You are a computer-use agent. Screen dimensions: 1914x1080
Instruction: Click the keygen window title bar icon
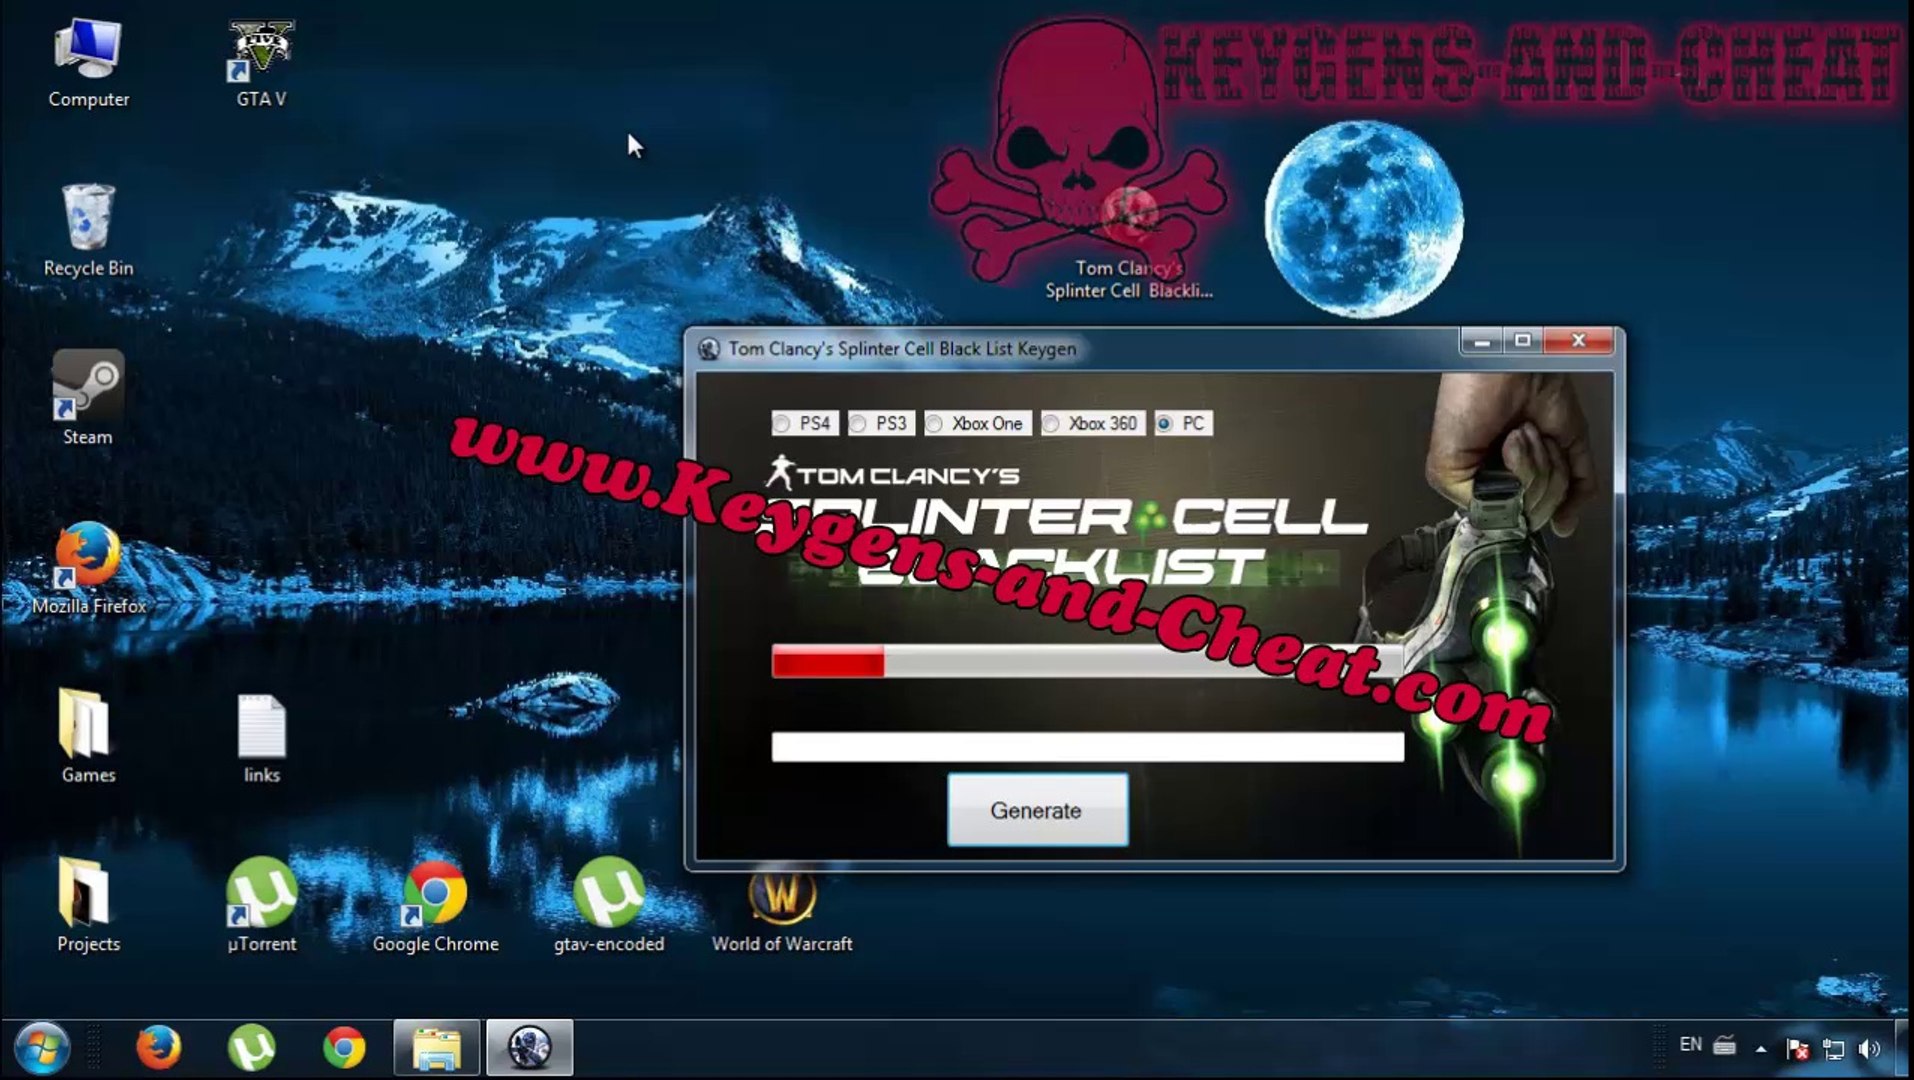coord(709,349)
